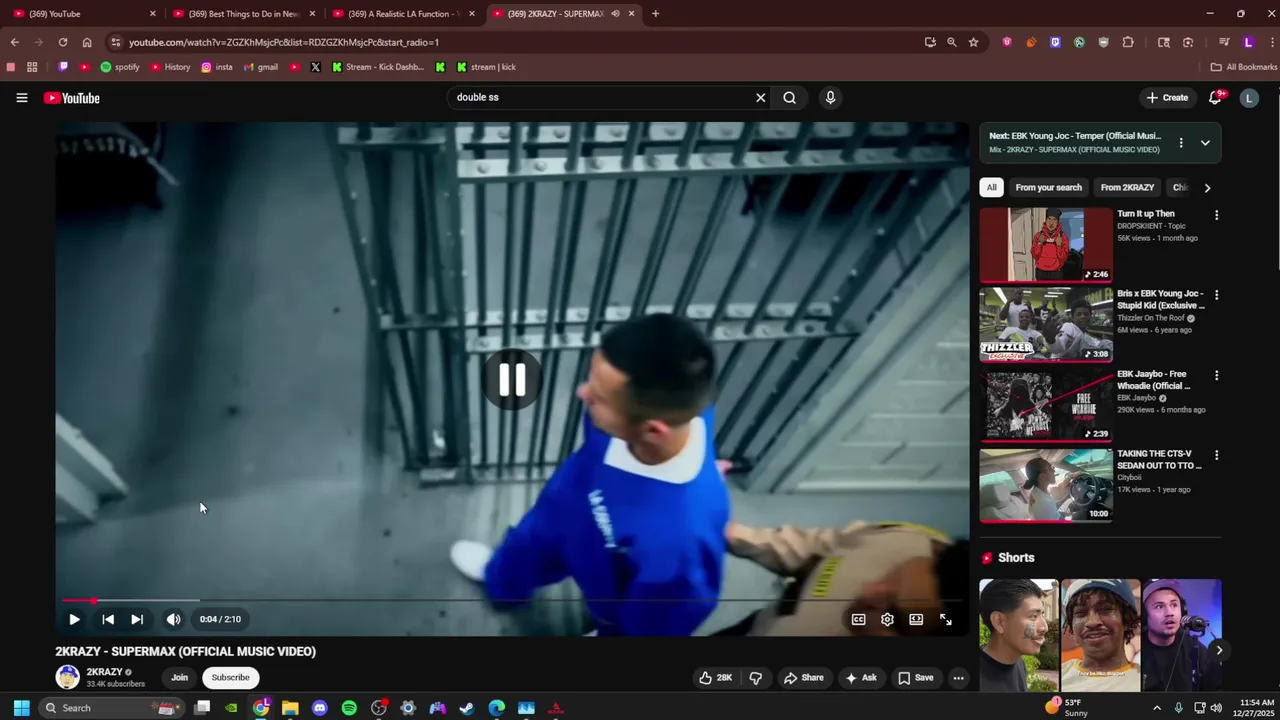Open EBK Jaaybo Free Whoadie thumbnail
This screenshot has width=1280, height=720.
pyautogui.click(x=1046, y=405)
